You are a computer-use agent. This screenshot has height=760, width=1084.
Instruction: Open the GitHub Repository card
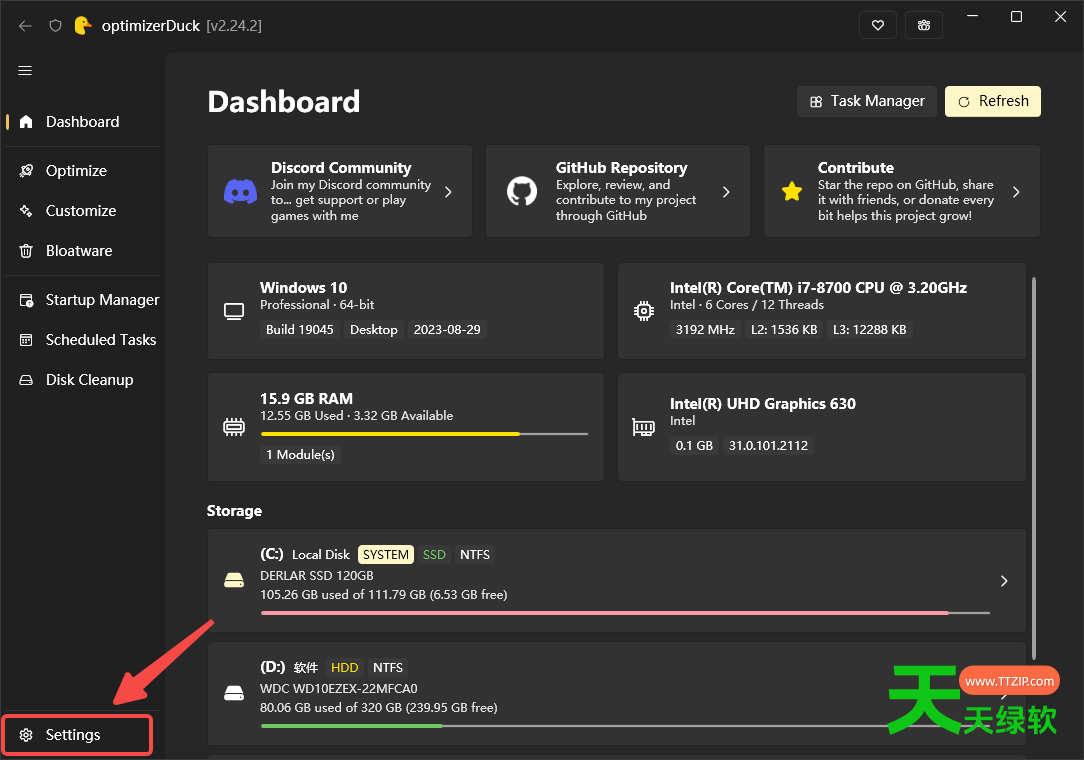pos(618,191)
